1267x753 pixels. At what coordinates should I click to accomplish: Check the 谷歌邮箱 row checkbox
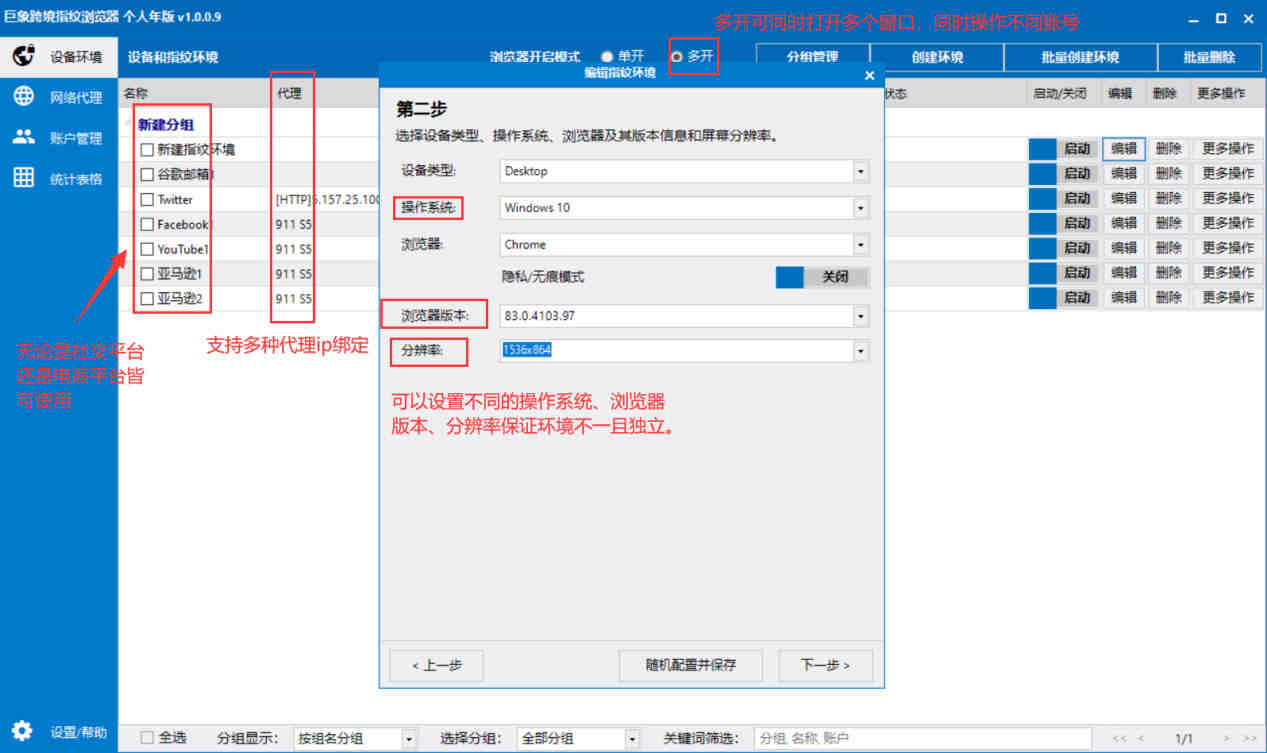coord(147,175)
